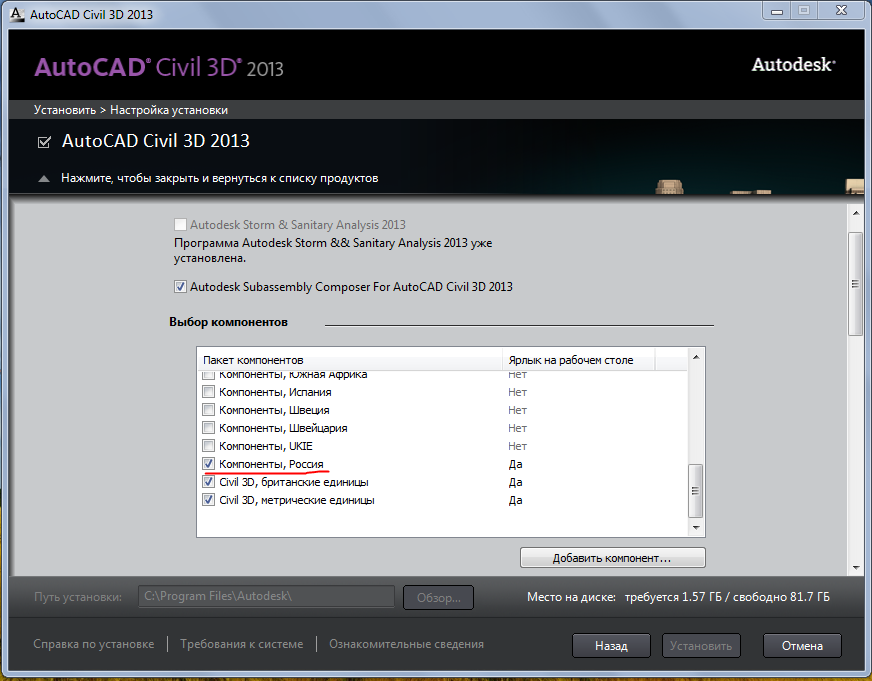Open the Справка по установке link
Image resolution: width=872 pixels, height=681 pixels.
click(x=93, y=644)
